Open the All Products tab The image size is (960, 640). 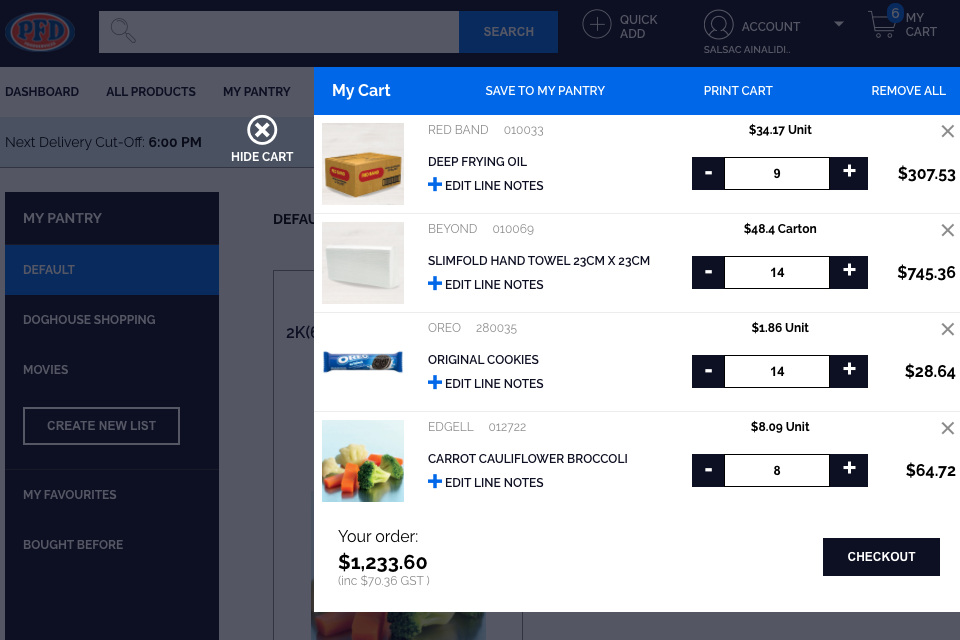point(151,92)
